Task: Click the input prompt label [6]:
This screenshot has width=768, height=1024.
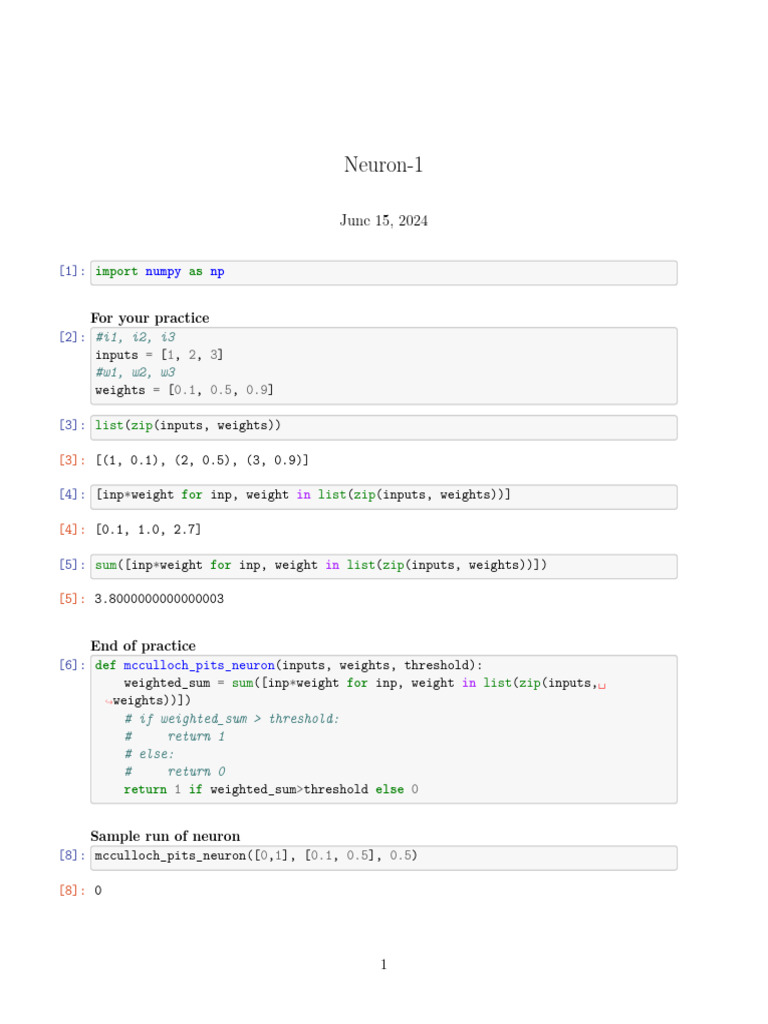Action: pyautogui.click(x=72, y=665)
